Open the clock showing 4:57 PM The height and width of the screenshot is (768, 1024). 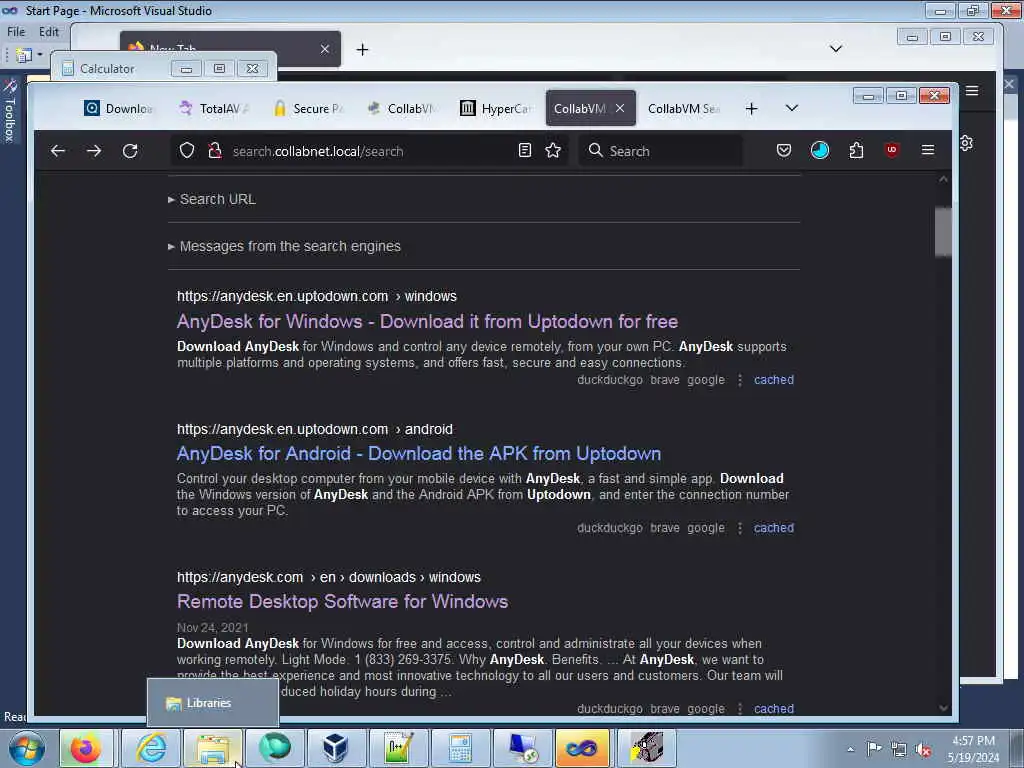point(973,749)
